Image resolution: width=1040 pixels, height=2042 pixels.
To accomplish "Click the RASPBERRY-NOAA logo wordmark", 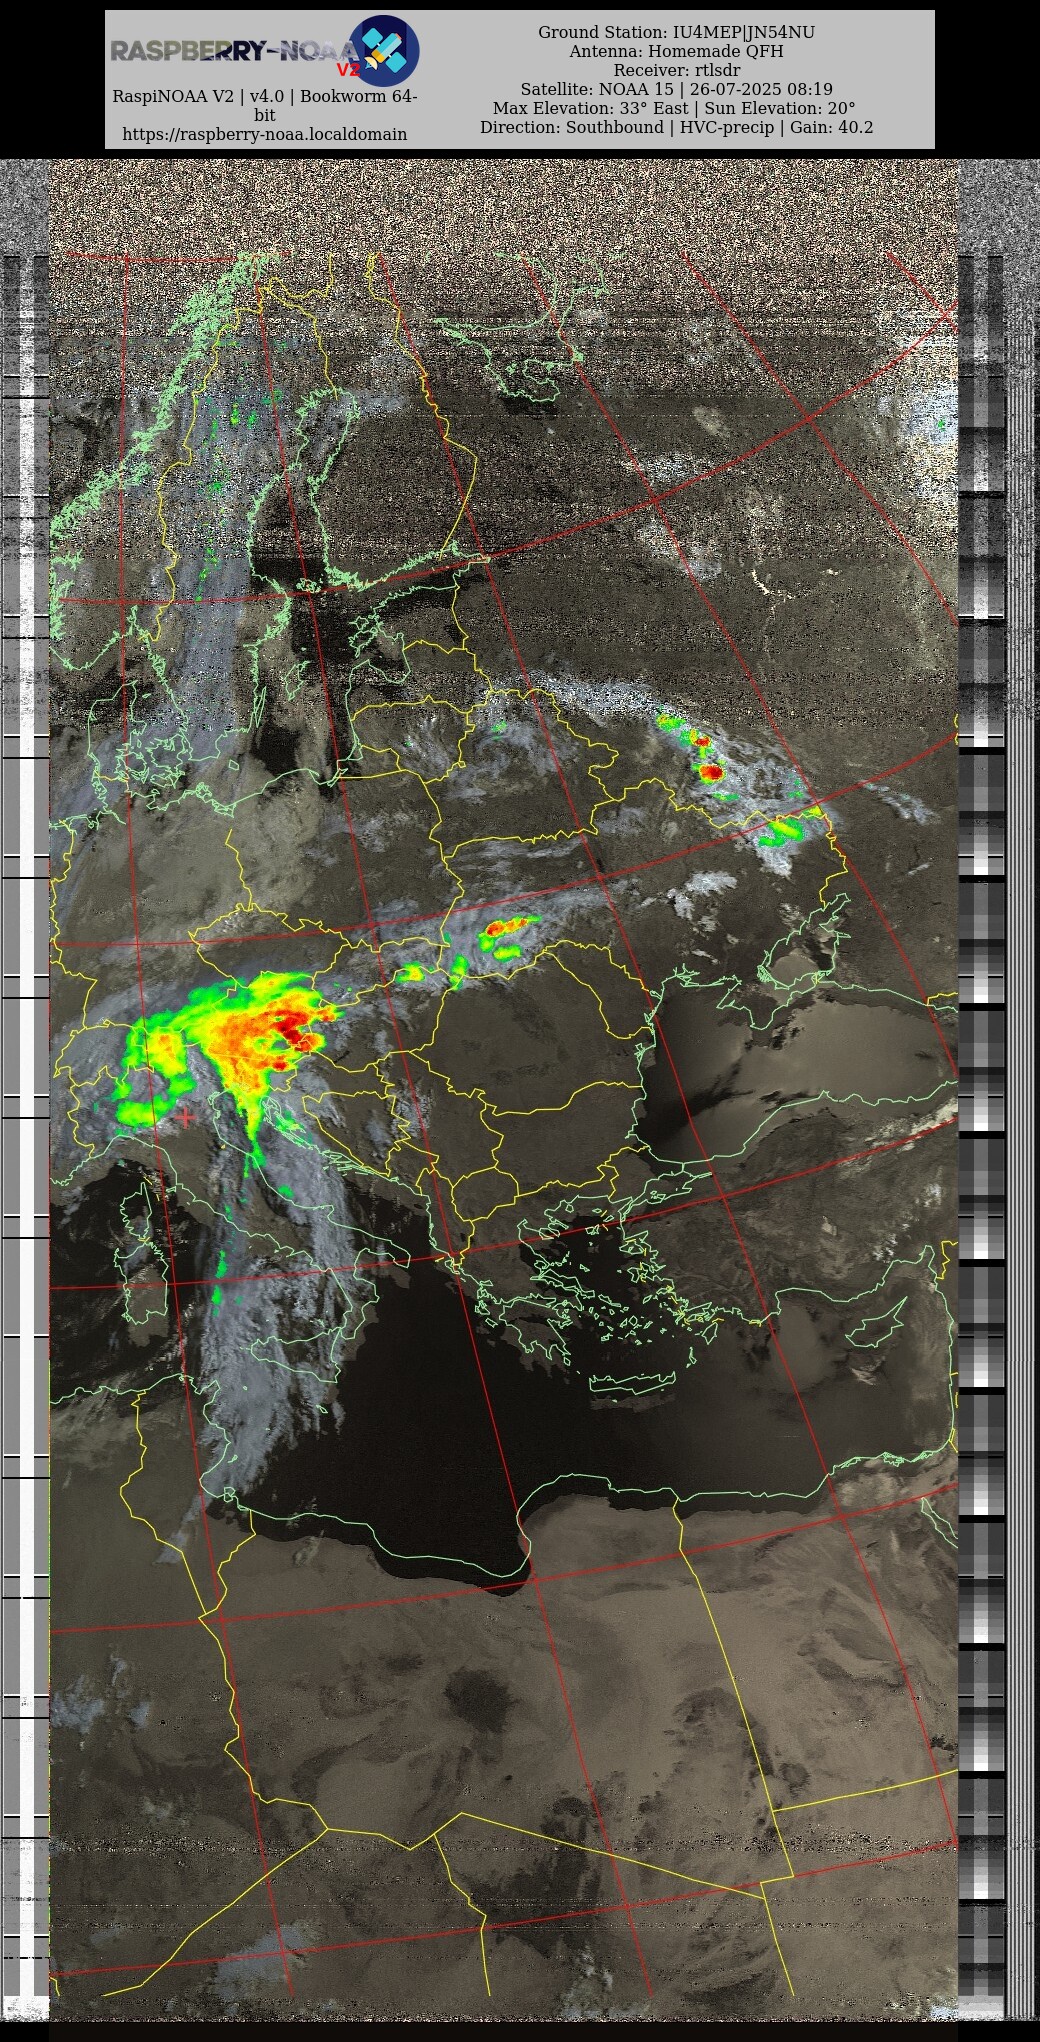I will click(234, 52).
